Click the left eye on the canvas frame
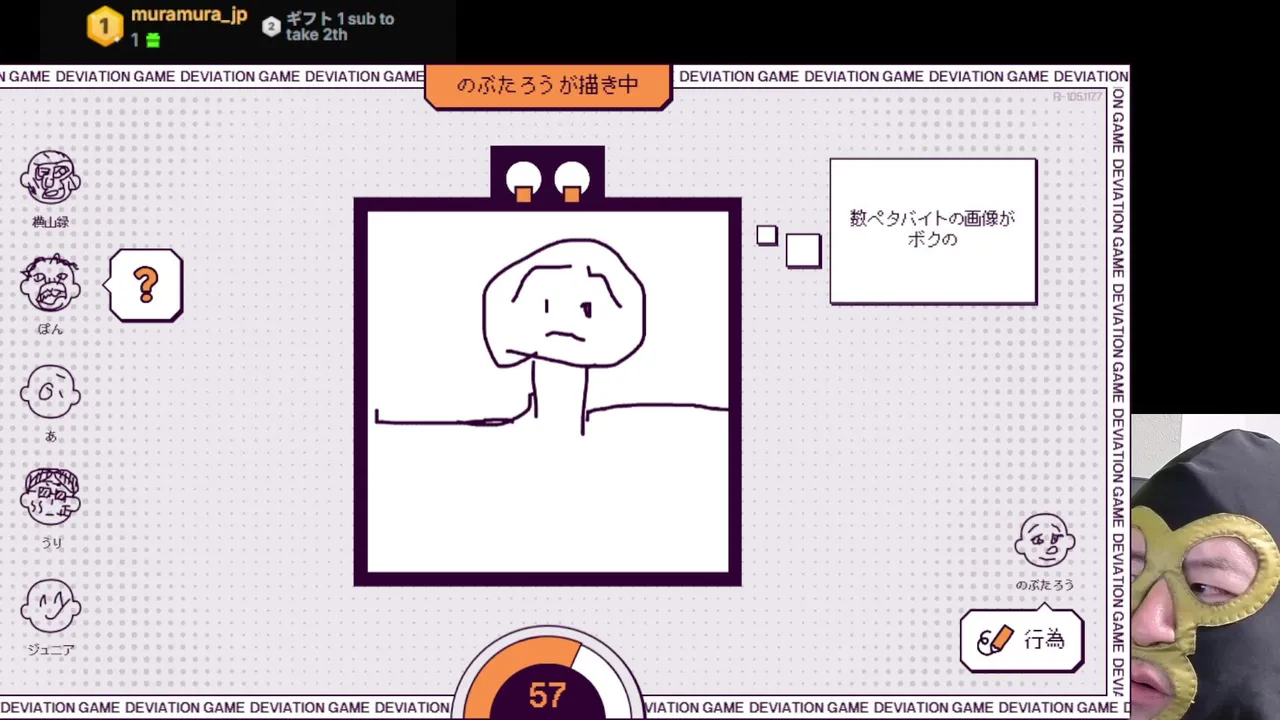 pyautogui.click(x=523, y=181)
